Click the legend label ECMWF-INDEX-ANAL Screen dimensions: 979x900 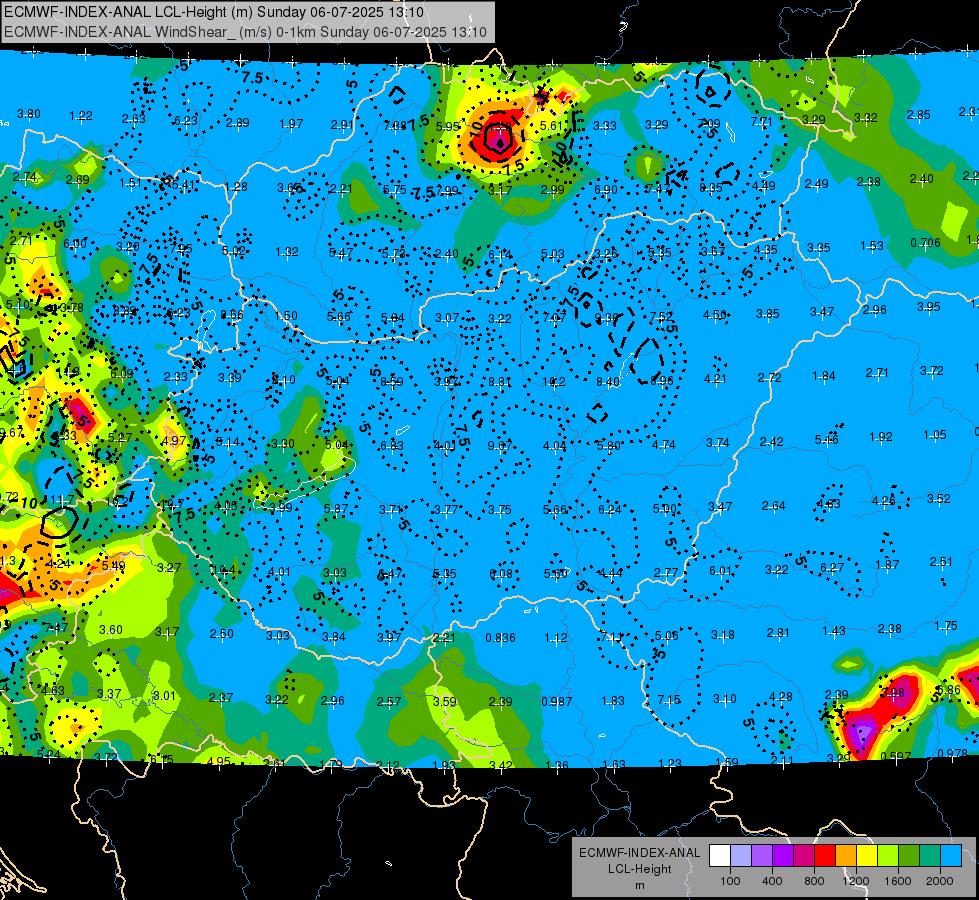[639, 853]
